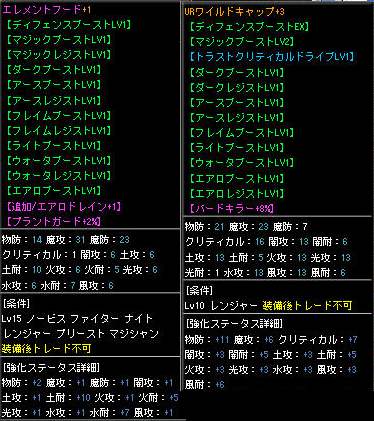This screenshot has height=421, width=374.
Task: Click the 物防:14 stat value
Action: [22, 239]
